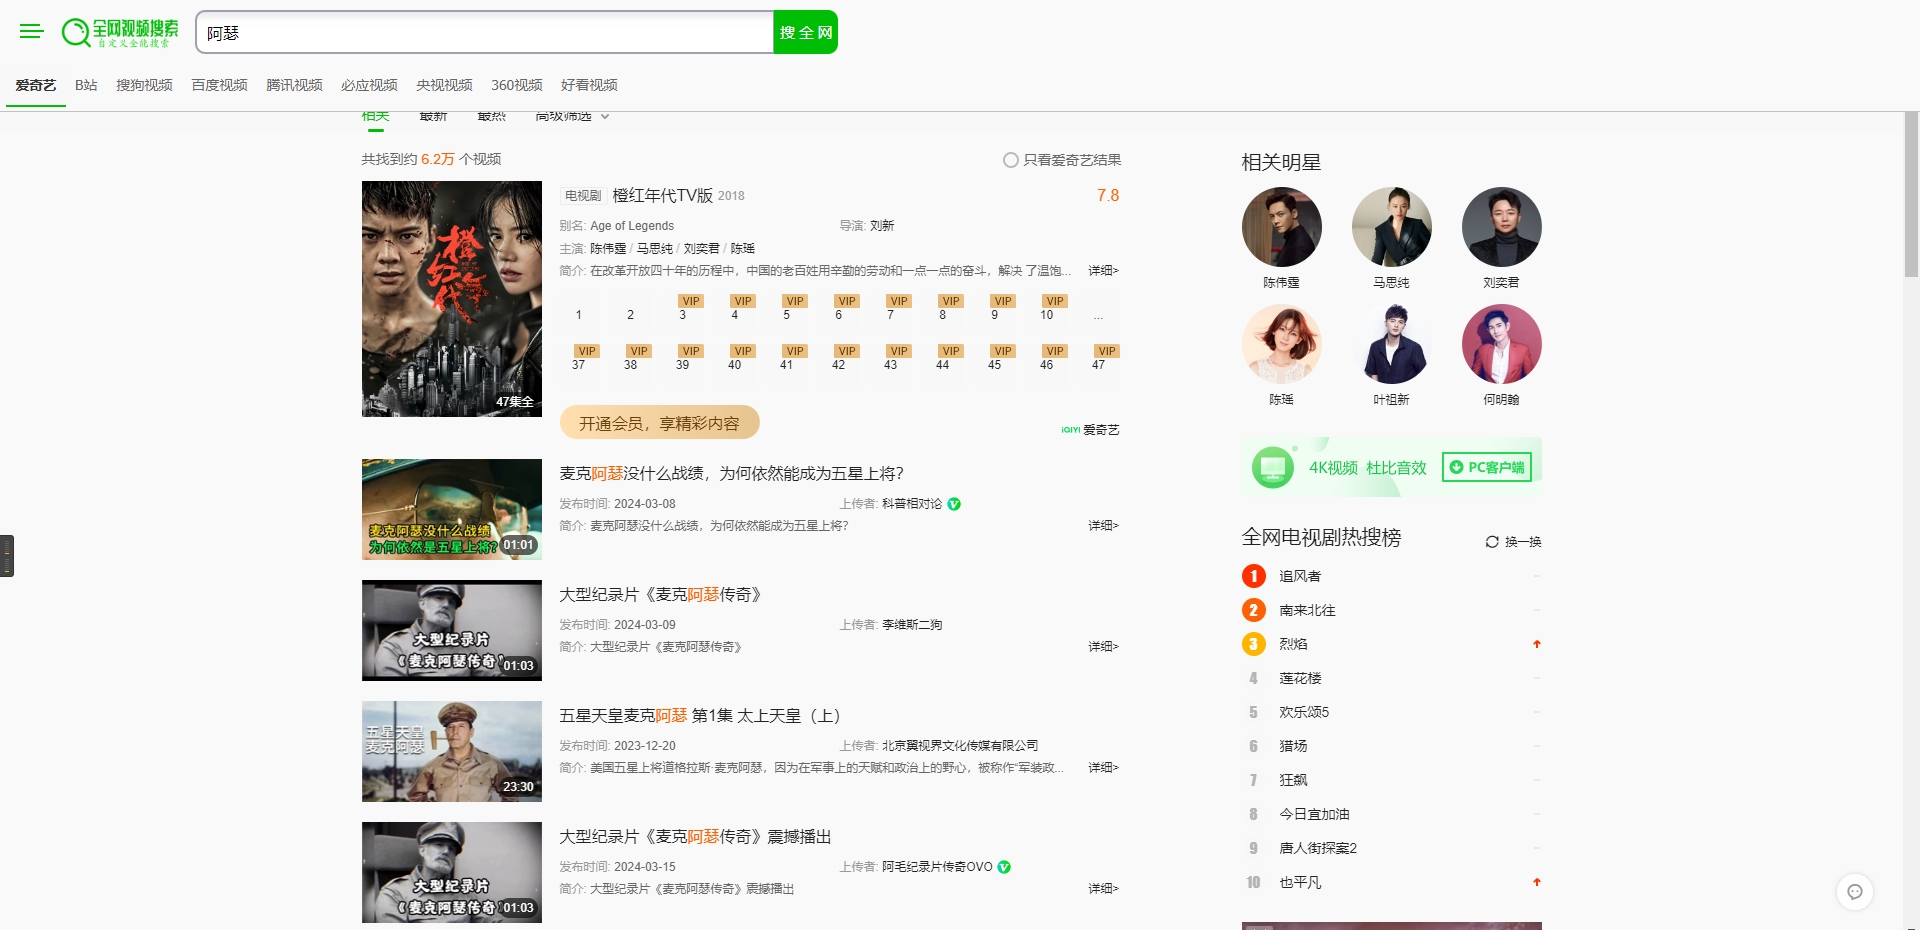1920x930 pixels.
Task: Play episode 1 of 橙红年代
Action: 578,315
